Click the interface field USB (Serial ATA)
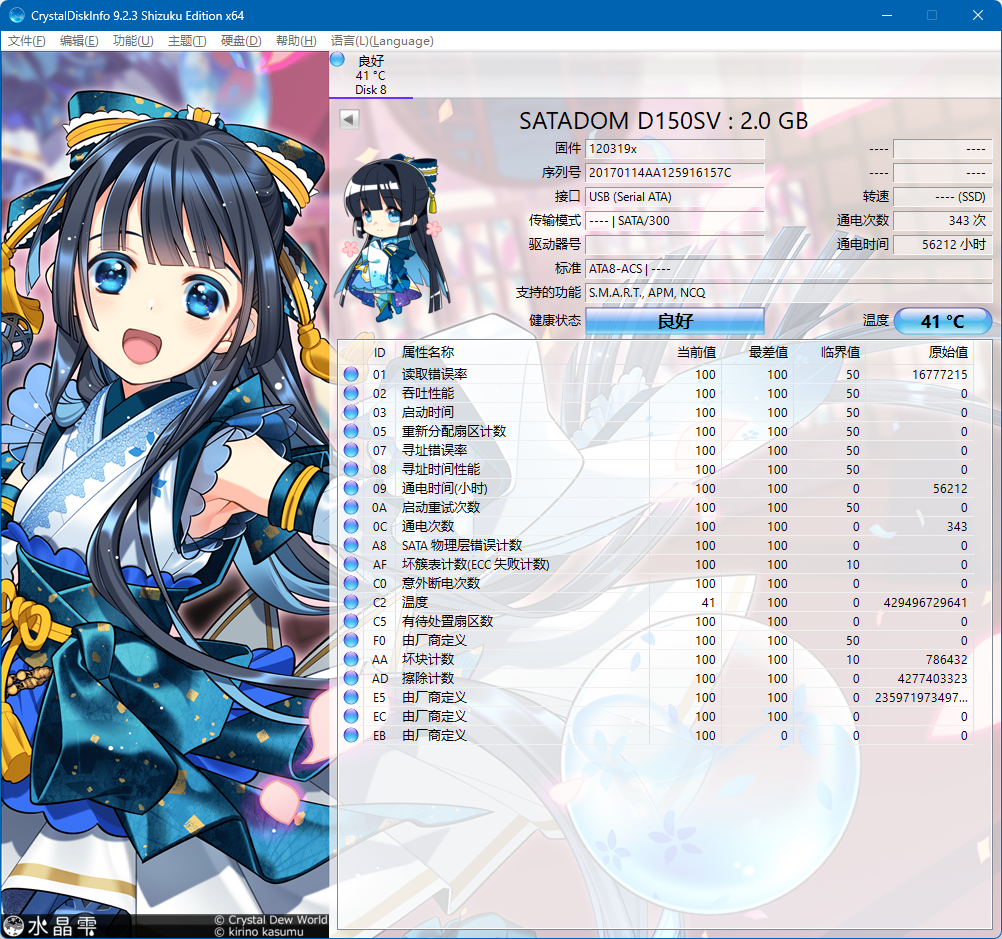The image size is (1002, 939). (675, 197)
